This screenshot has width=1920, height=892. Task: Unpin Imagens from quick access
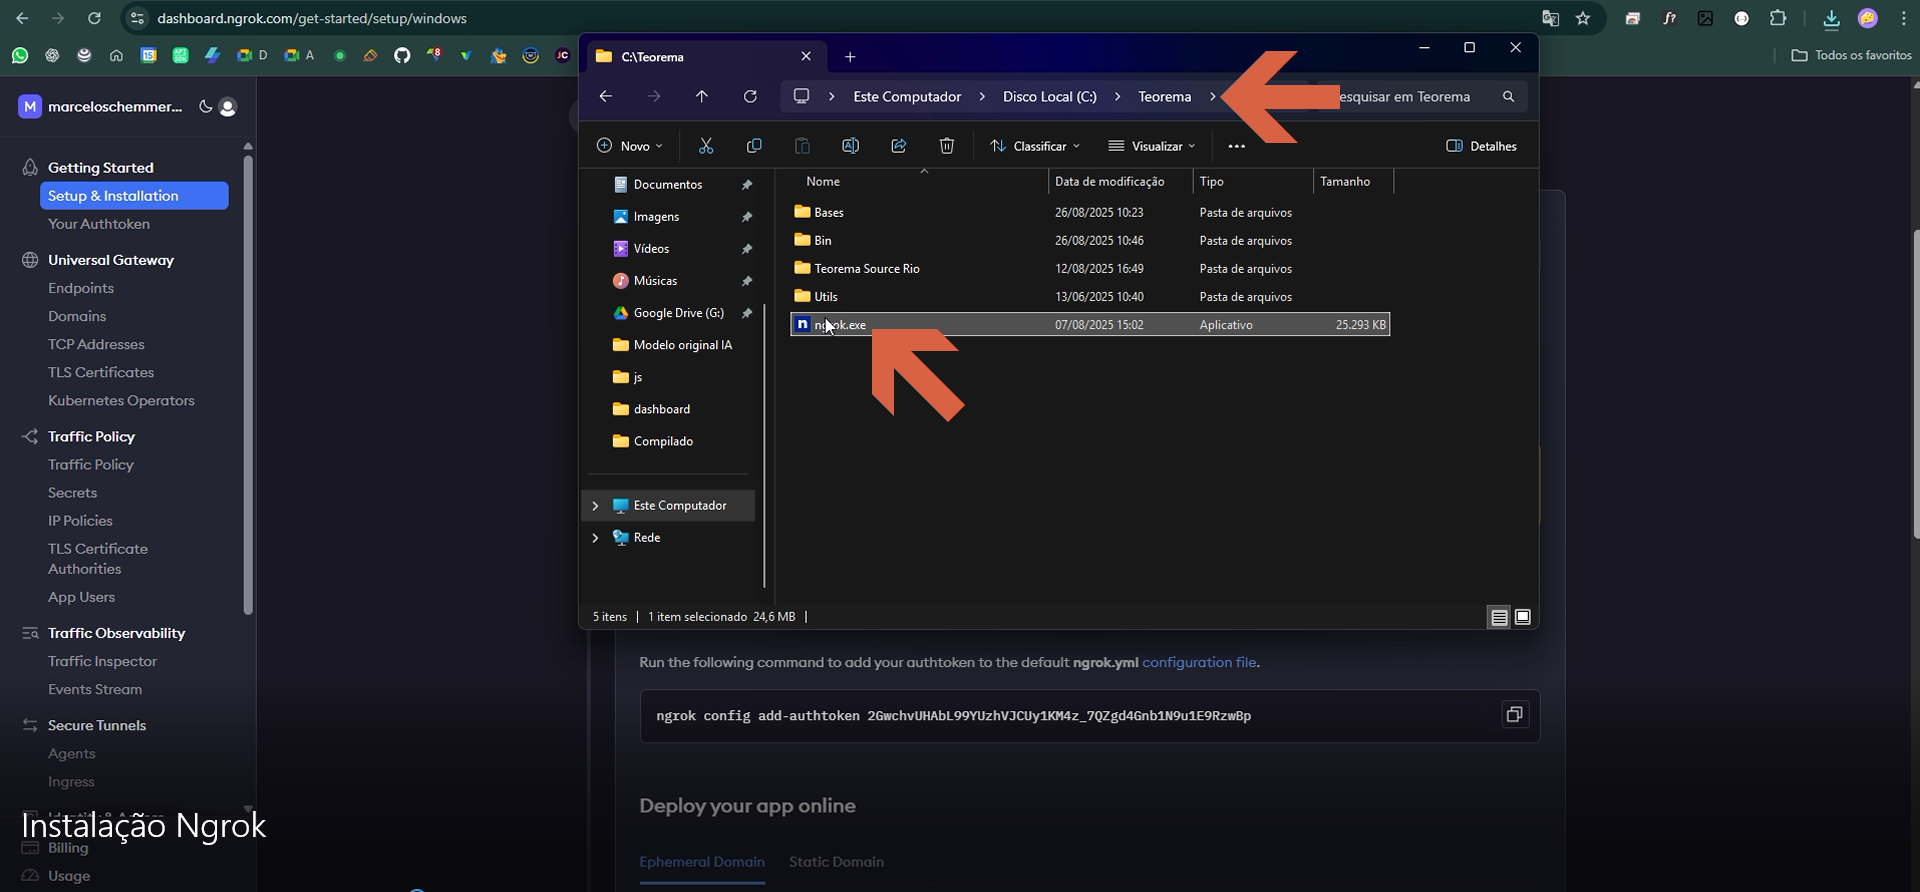(x=746, y=217)
